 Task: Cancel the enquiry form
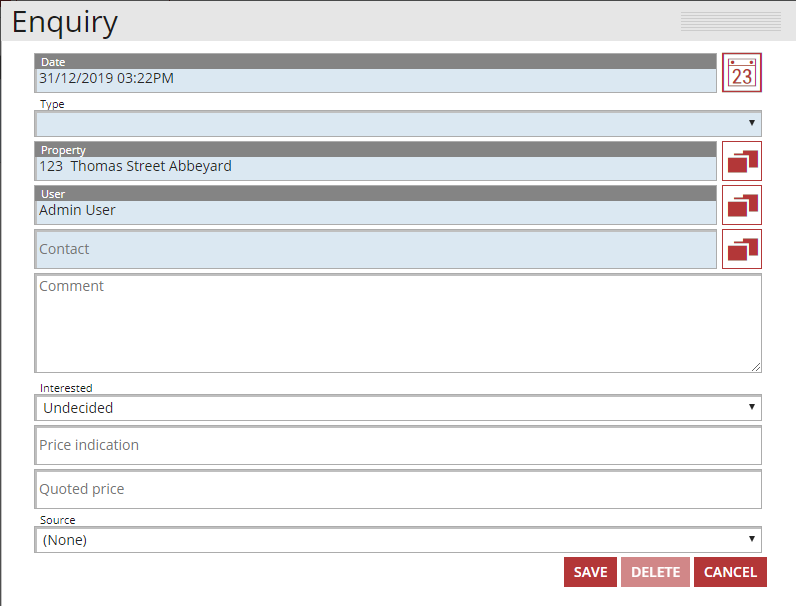[x=730, y=572]
